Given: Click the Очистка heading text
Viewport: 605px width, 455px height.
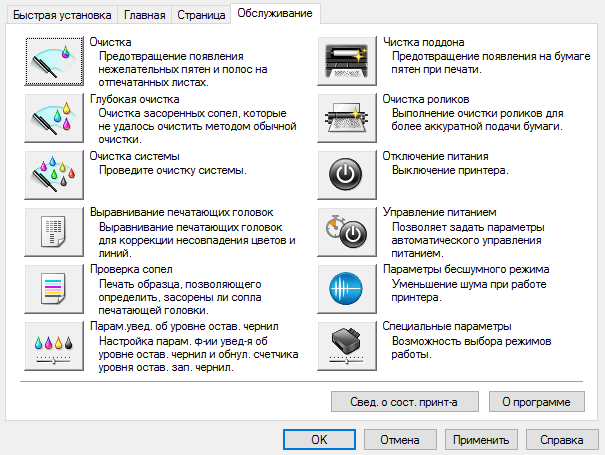Looking at the screenshot, I should 111,42.
